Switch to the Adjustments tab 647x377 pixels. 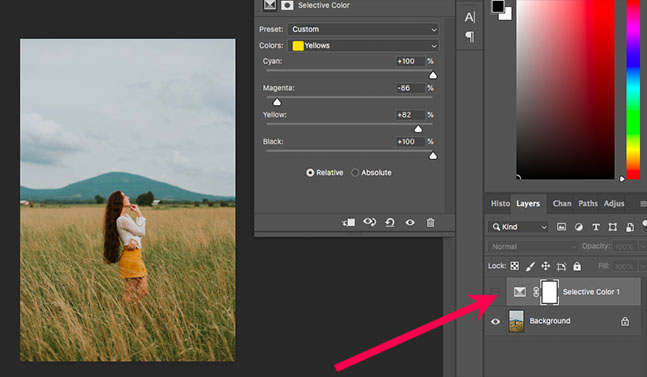614,203
